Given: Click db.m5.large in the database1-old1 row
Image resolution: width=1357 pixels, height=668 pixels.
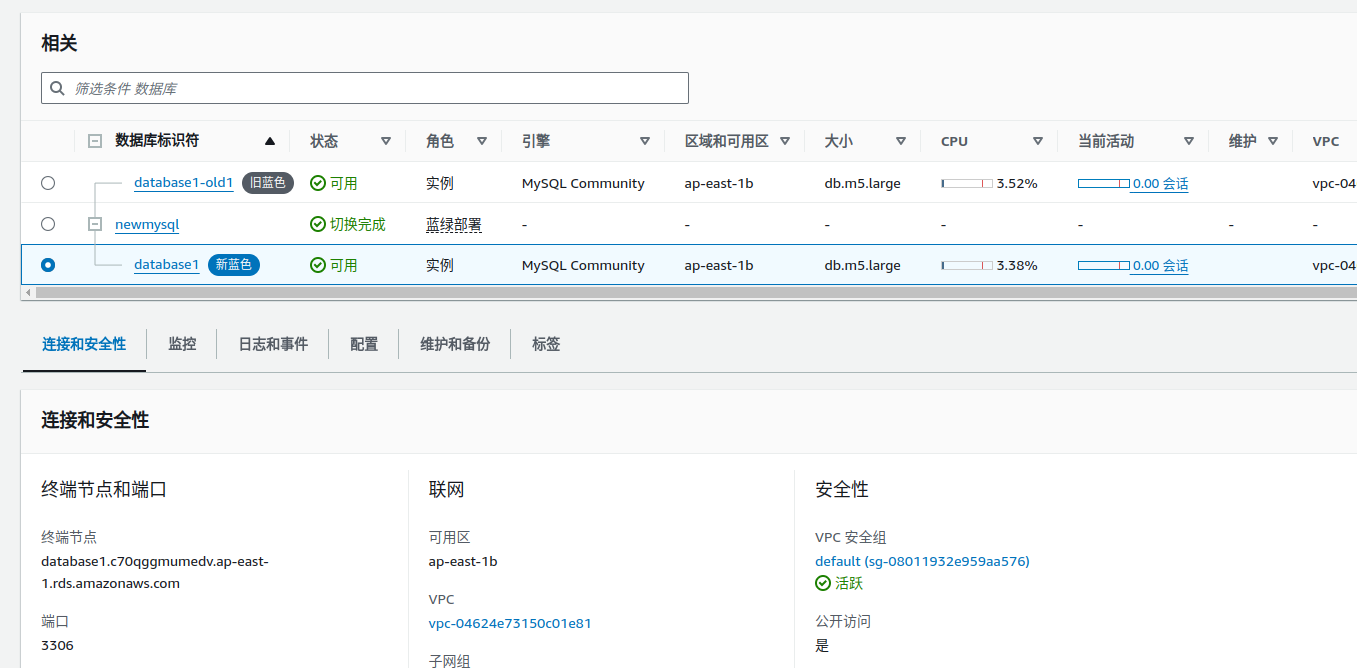Looking at the screenshot, I should (x=862, y=184).
